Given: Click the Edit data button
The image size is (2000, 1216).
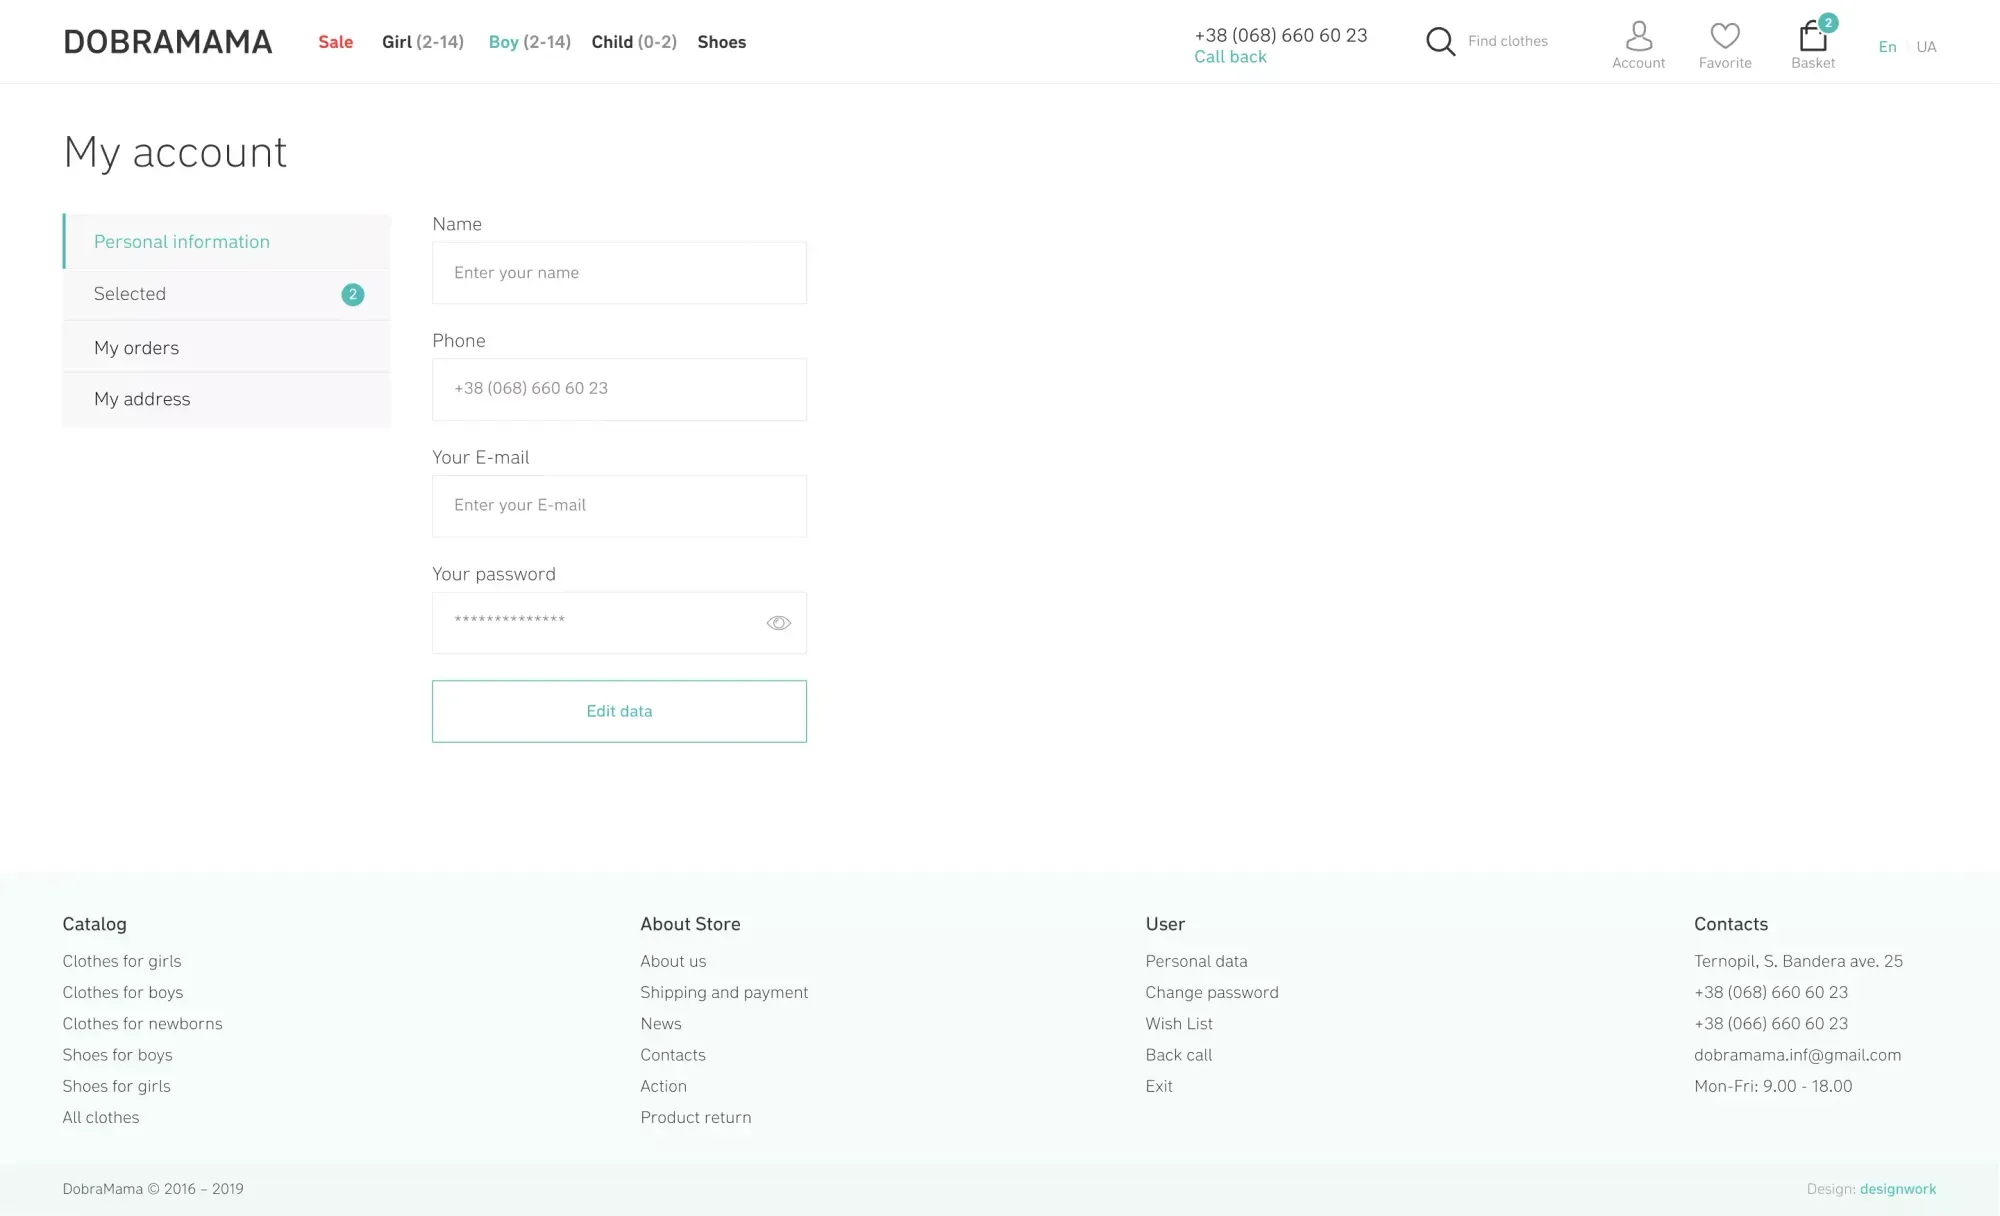Looking at the screenshot, I should 618,711.
